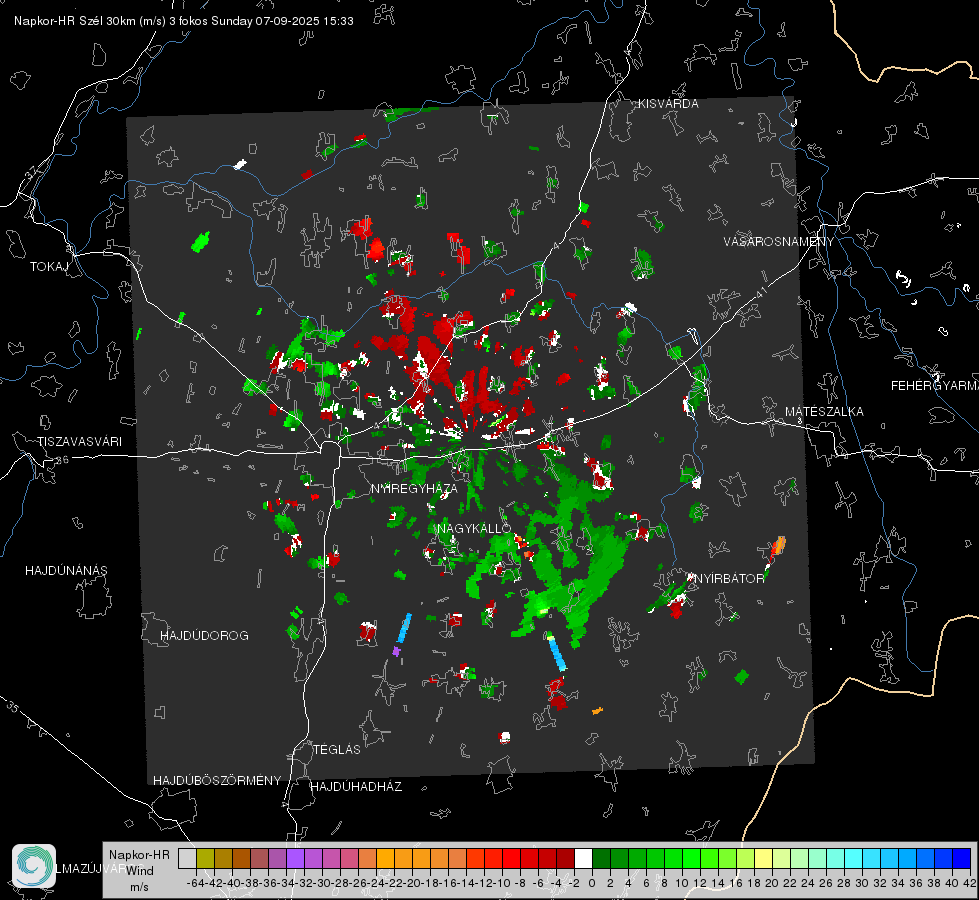Click the VÁSÁROSNAMÉNY label
Image resolution: width=979 pixels, height=900 pixels.
coord(779,241)
